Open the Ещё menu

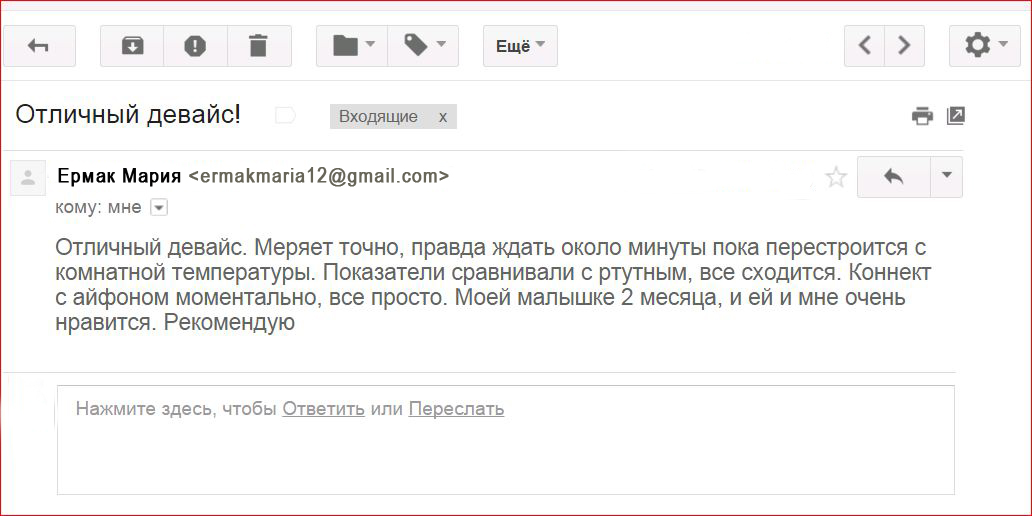[x=521, y=46]
